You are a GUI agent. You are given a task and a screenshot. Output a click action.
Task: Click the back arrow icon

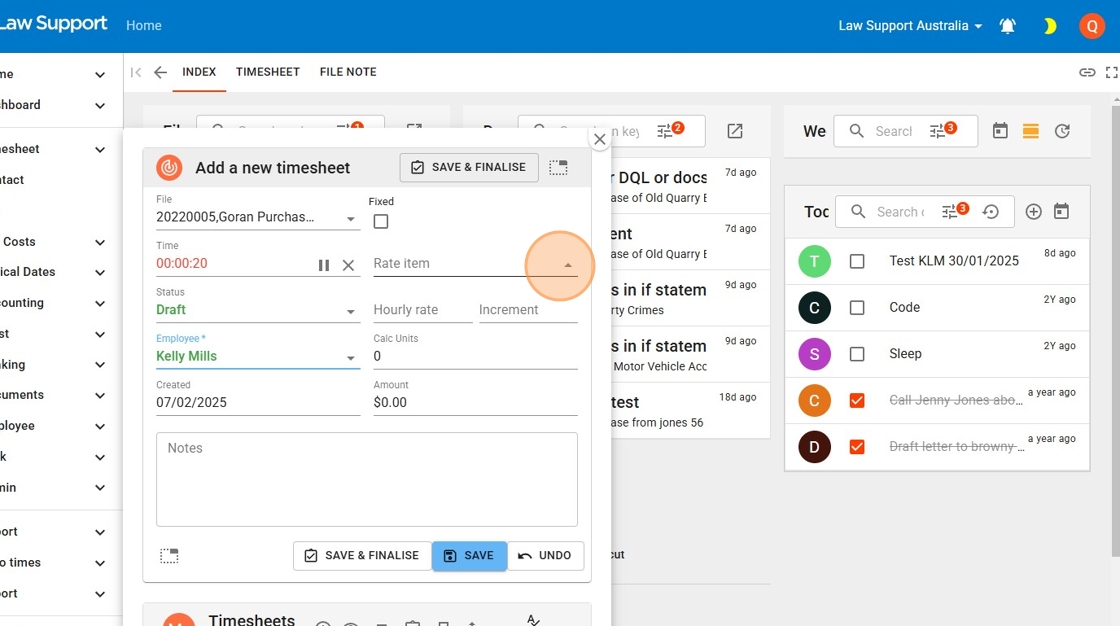click(x=160, y=72)
